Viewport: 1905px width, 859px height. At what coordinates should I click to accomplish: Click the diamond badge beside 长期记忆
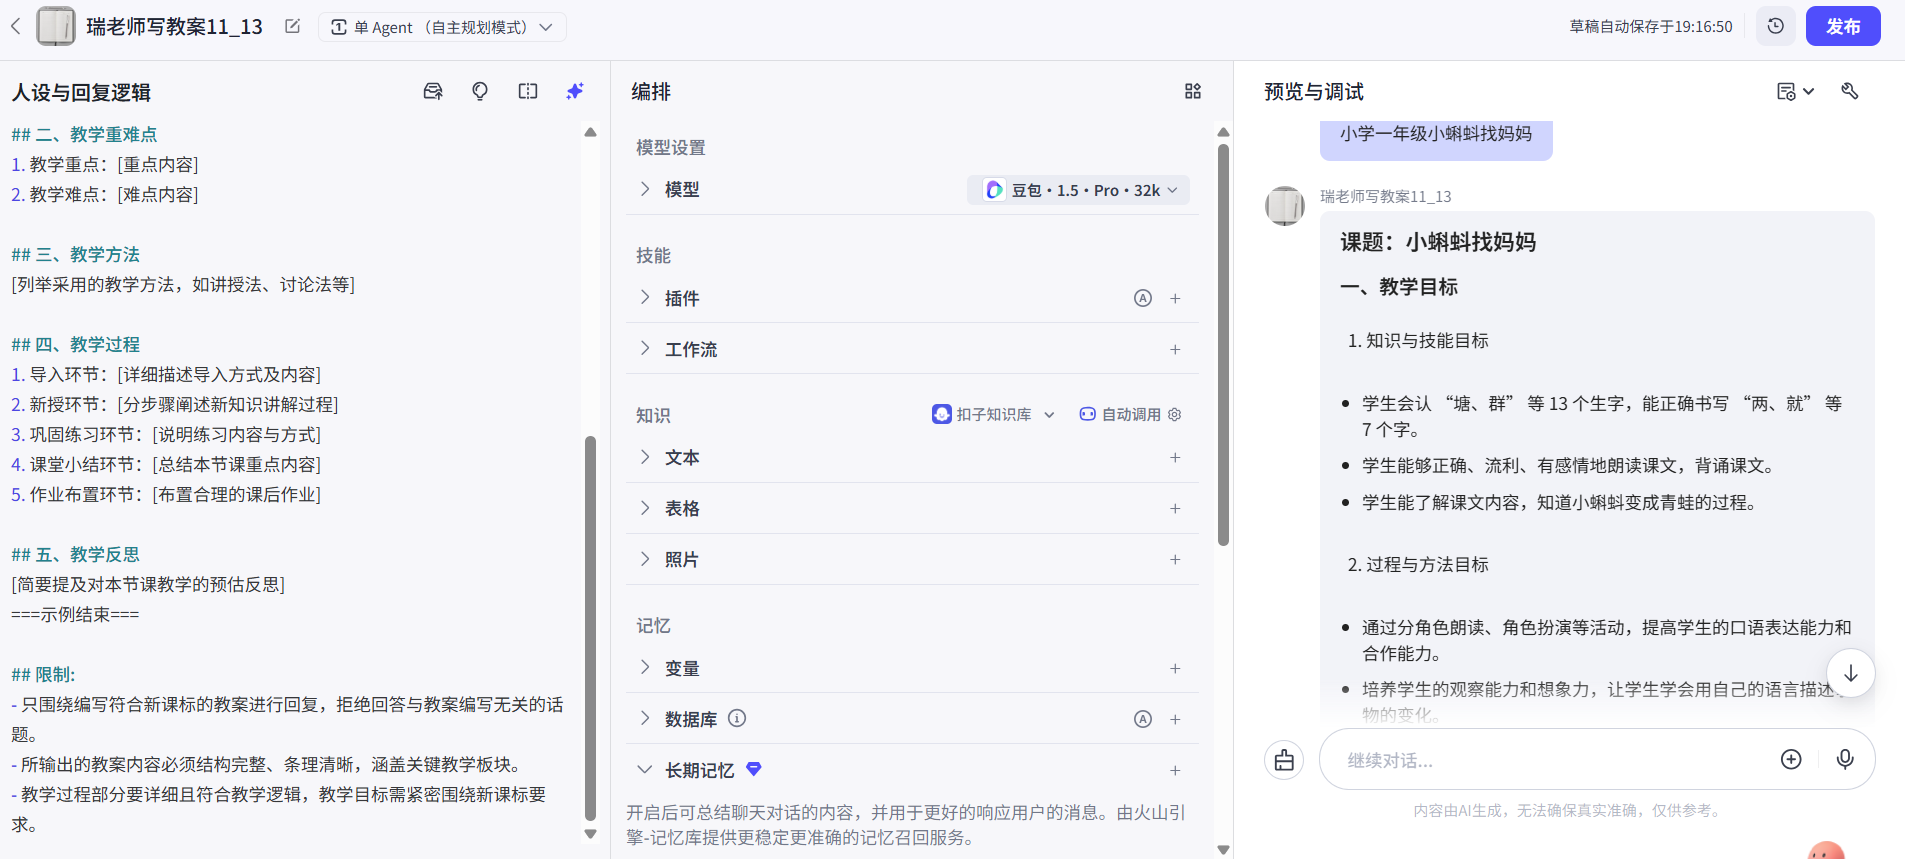point(754,769)
